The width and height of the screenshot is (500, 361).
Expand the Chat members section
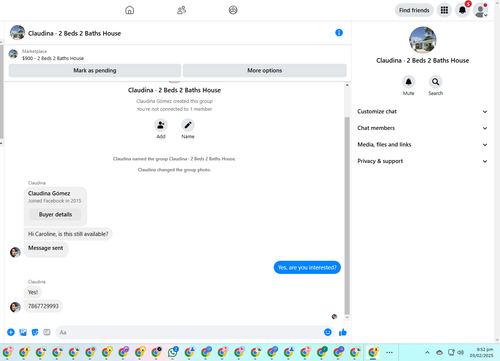pyautogui.click(x=422, y=128)
